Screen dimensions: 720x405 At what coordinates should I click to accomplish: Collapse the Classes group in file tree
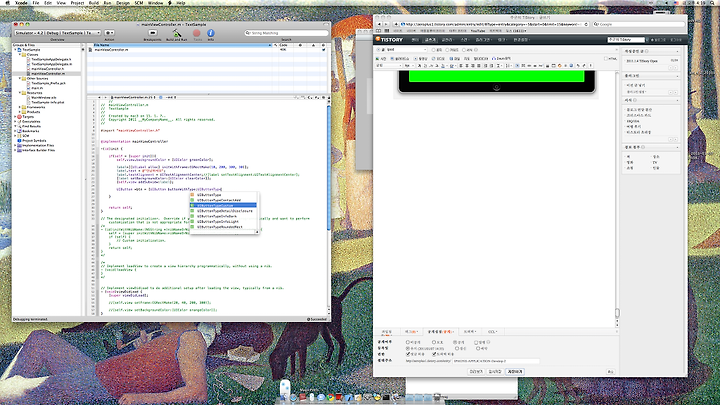pos(20,55)
